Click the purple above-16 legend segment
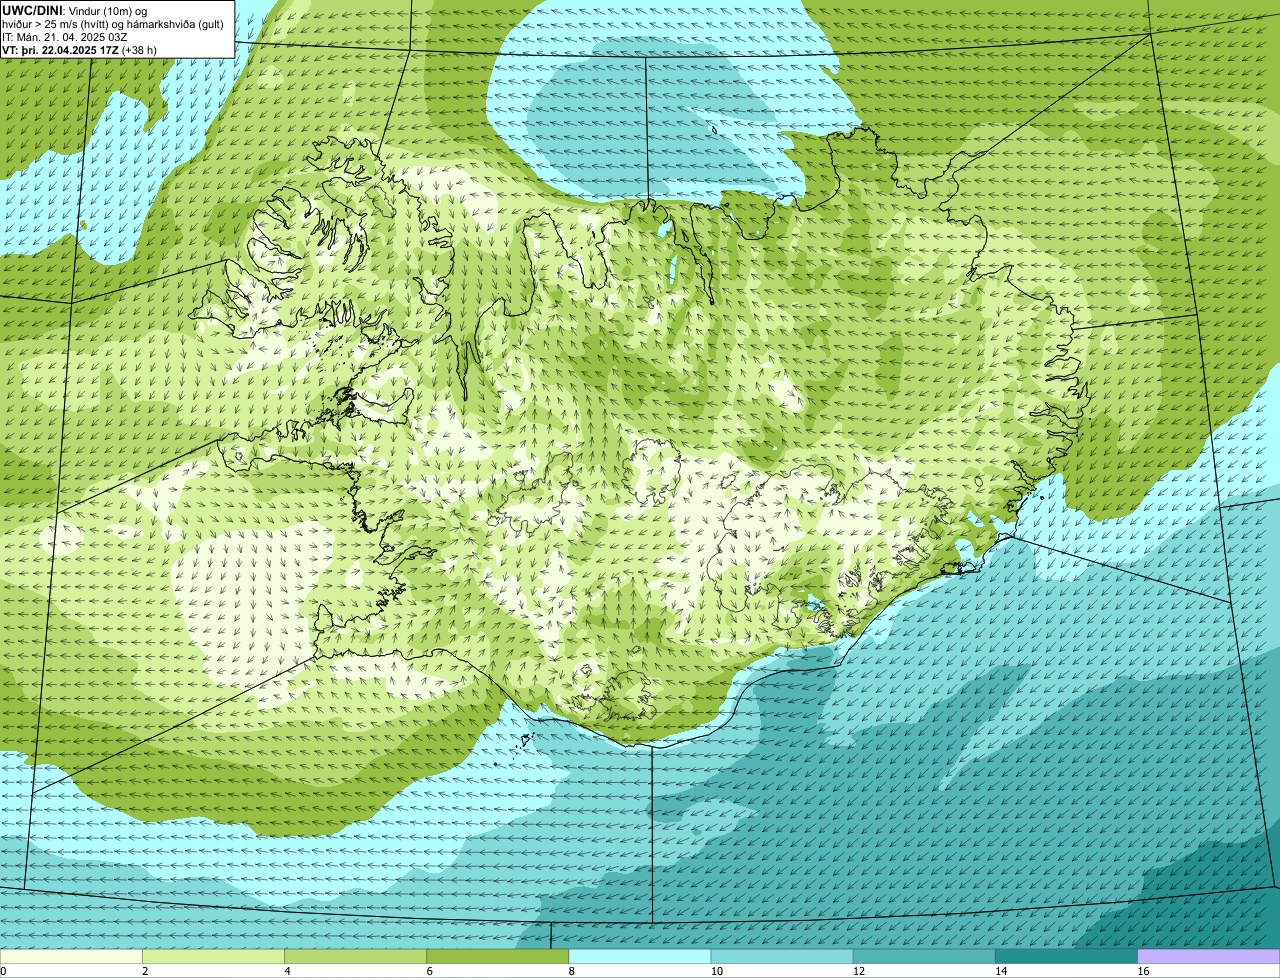Screen dimensions: 1280x978 click(1209, 956)
